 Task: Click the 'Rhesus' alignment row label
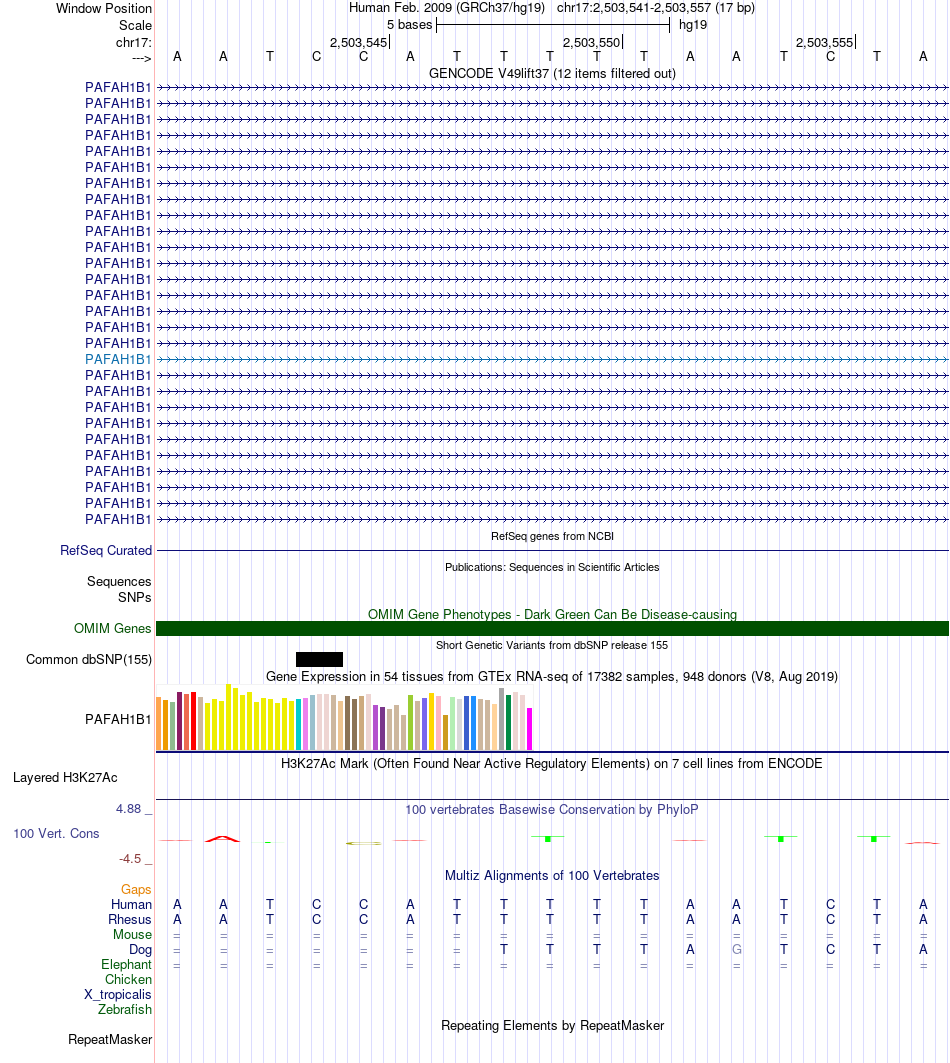click(x=130, y=919)
